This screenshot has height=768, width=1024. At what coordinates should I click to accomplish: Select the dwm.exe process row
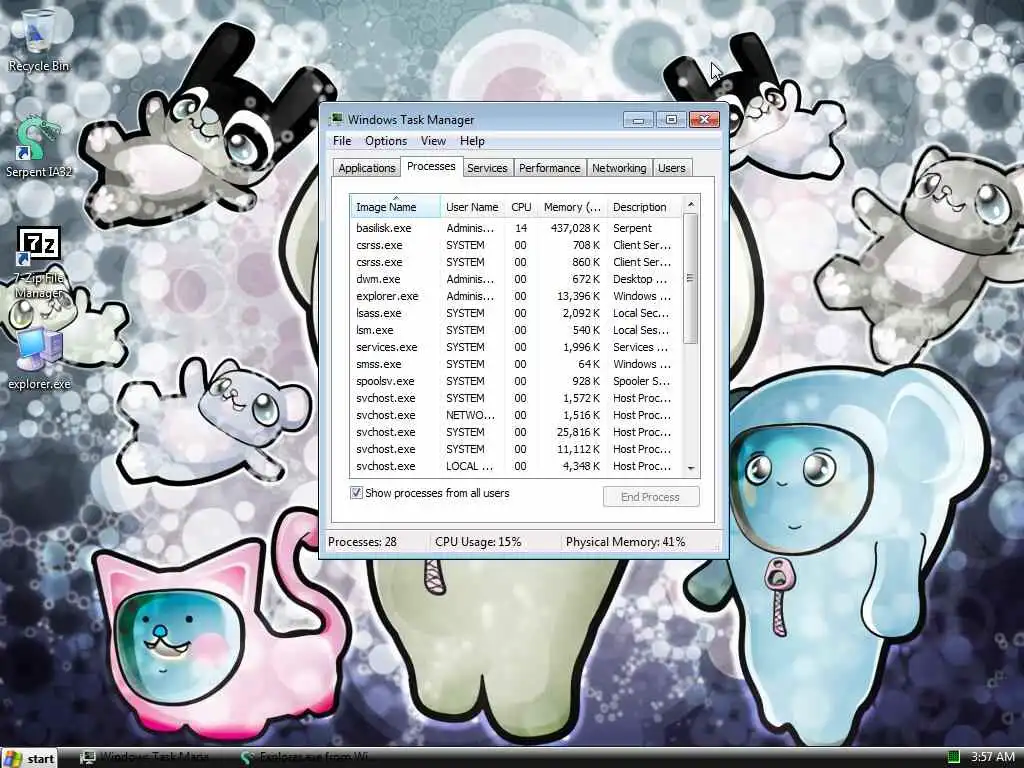tap(516, 279)
